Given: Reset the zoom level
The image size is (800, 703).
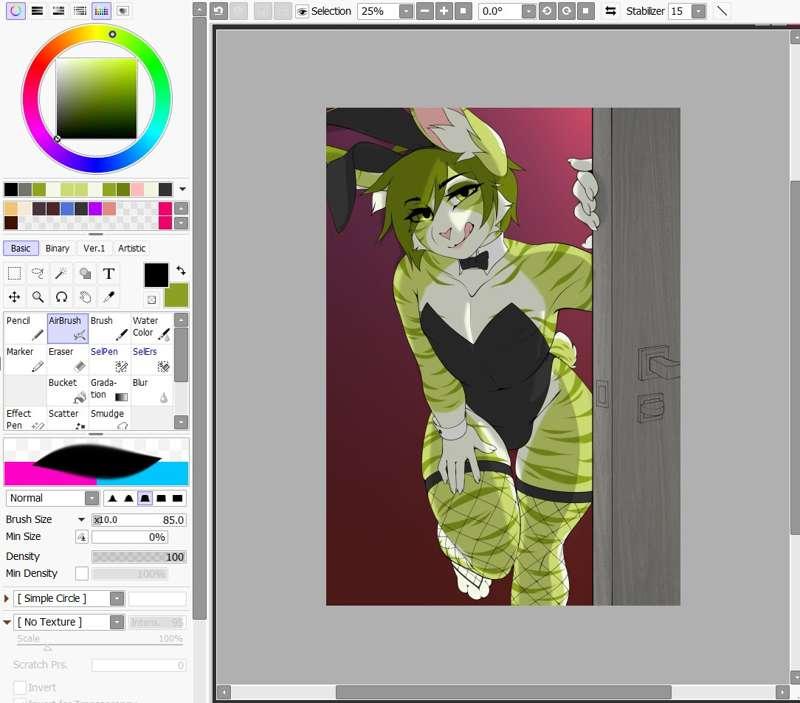Looking at the screenshot, I should pos(463,11).
